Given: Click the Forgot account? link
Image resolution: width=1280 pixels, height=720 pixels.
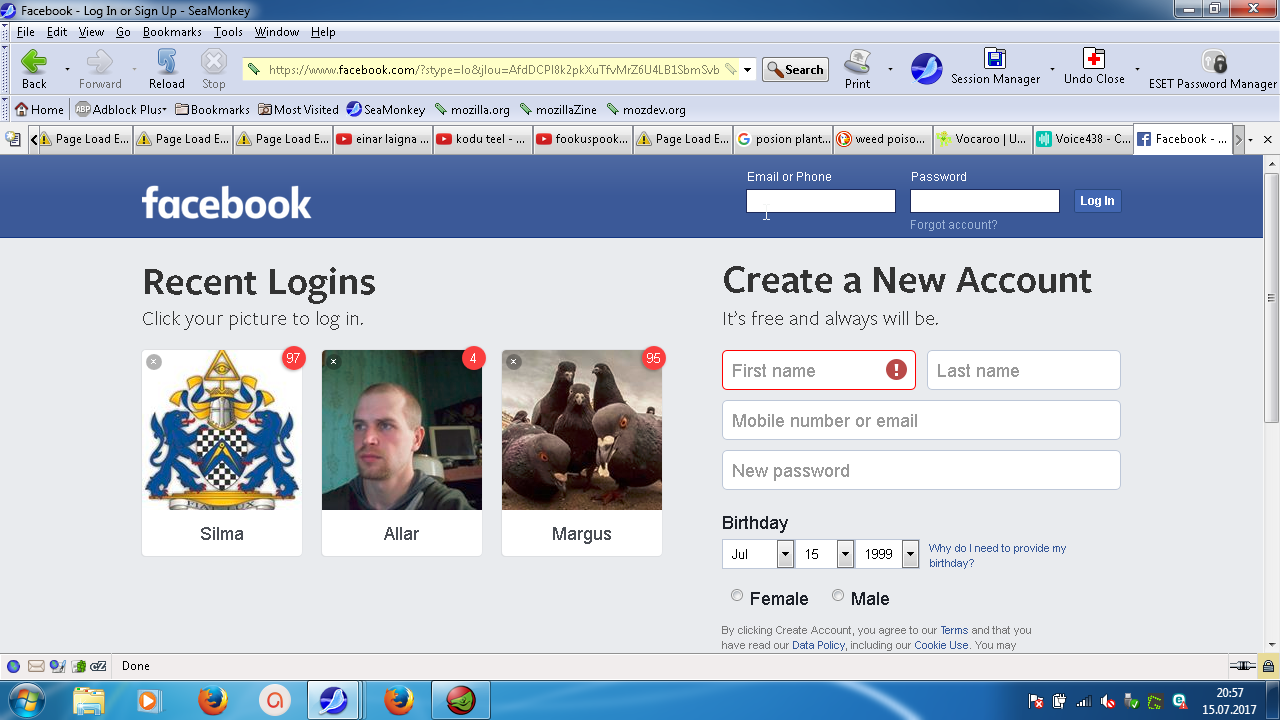Looking at the screenshot, I should tap(954, 225).
